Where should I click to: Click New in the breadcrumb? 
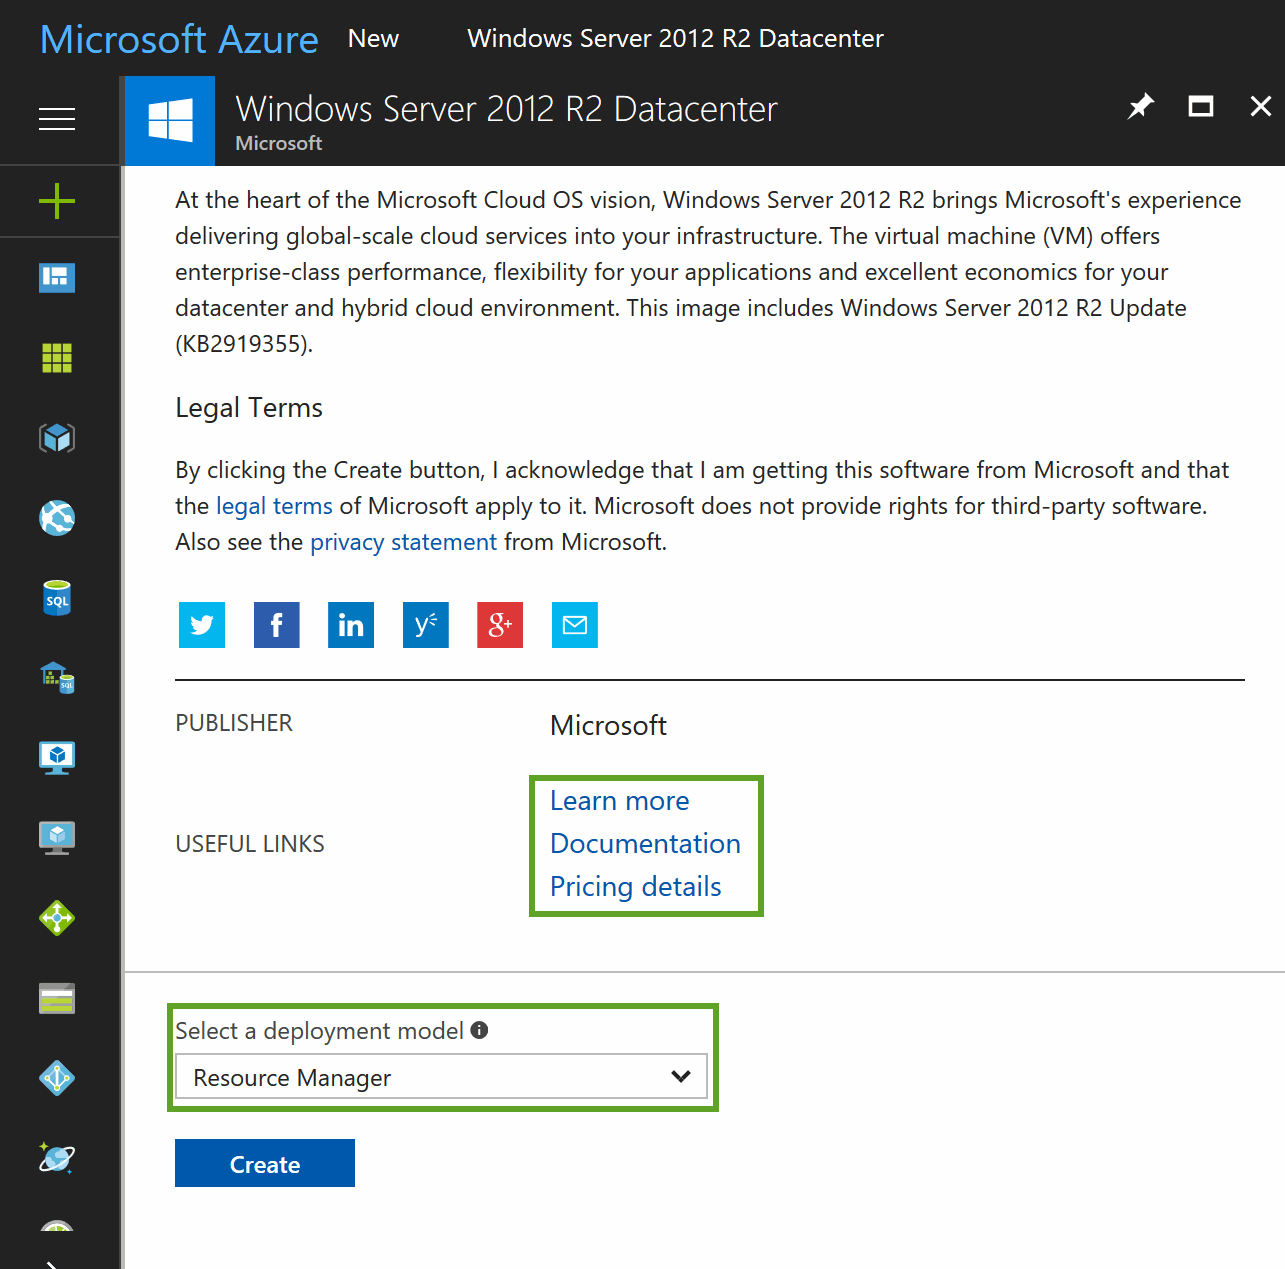(x=373, y=38)
